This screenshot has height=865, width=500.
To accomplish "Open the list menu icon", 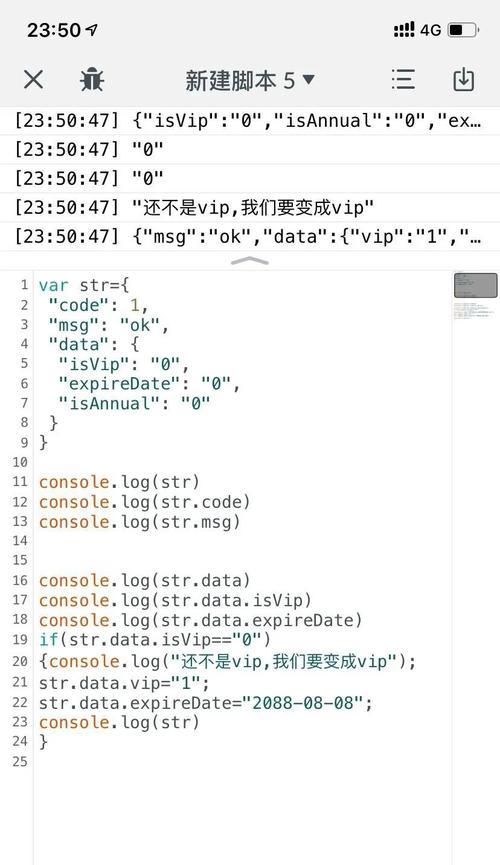I will coord(403,80).
